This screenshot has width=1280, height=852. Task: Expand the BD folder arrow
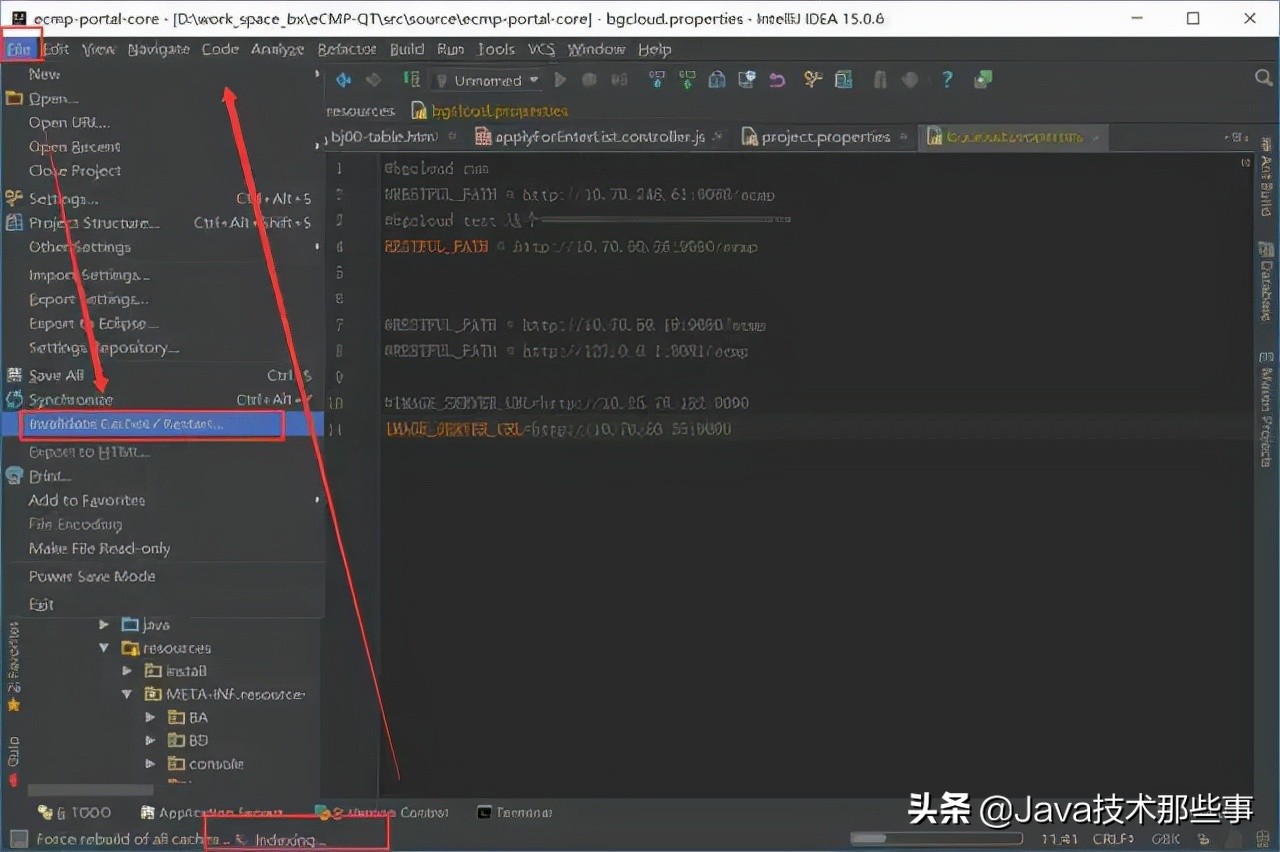150,740
